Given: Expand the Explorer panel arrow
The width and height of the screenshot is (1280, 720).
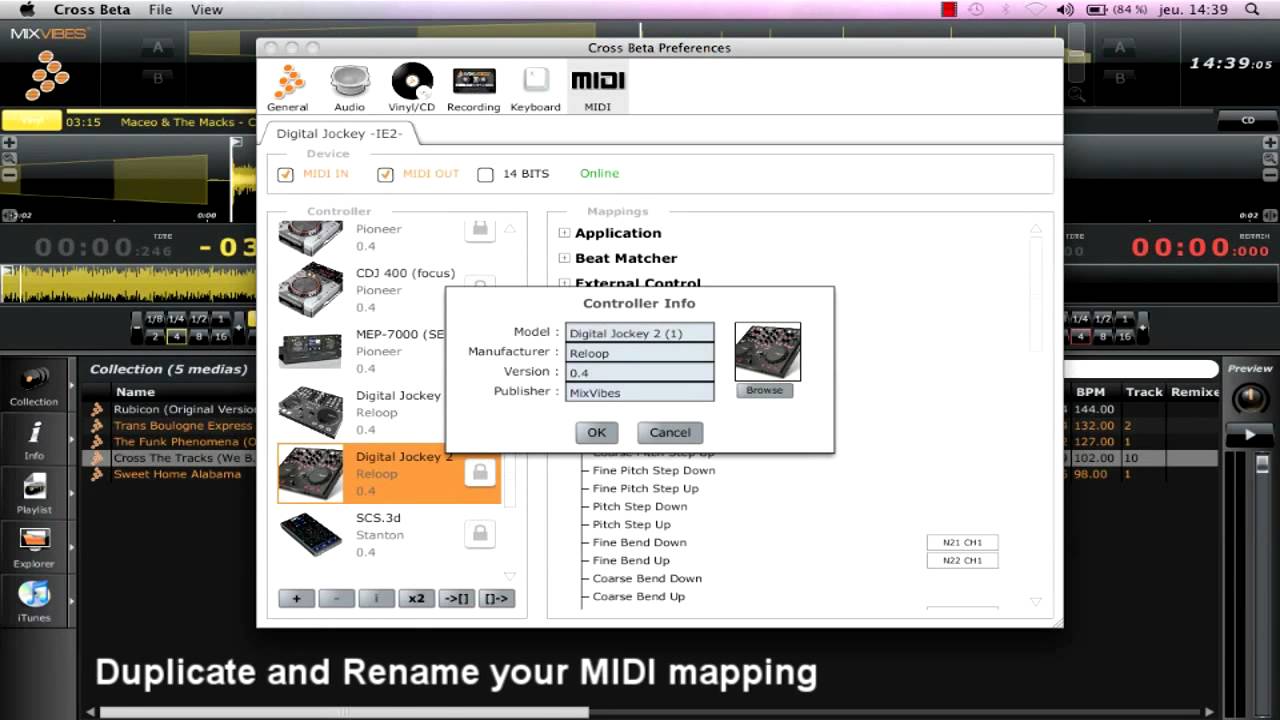Looking at the screenshot, I should (x=71, y=548).
